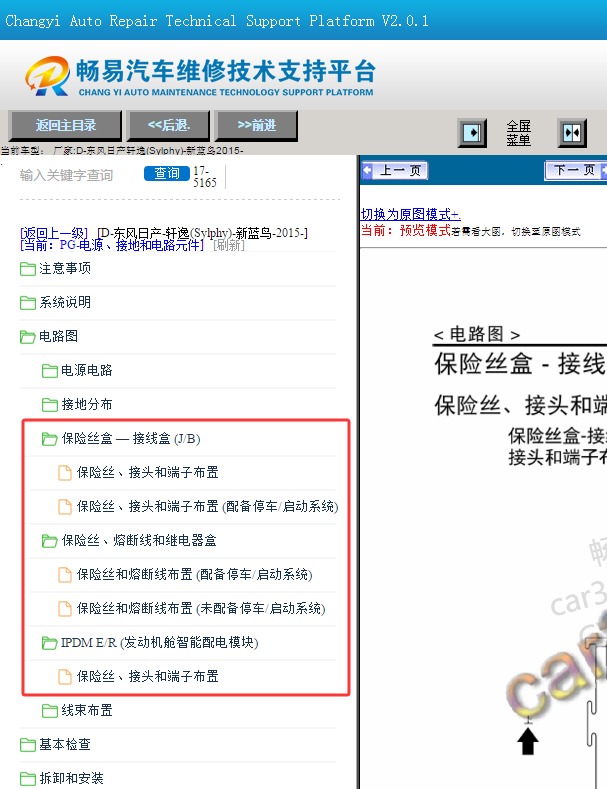This screenshot has width=607, height=789.
Task: Click open-folder icon beside 保险丝、熔断线和继电器盒
Action: (49, 541)
